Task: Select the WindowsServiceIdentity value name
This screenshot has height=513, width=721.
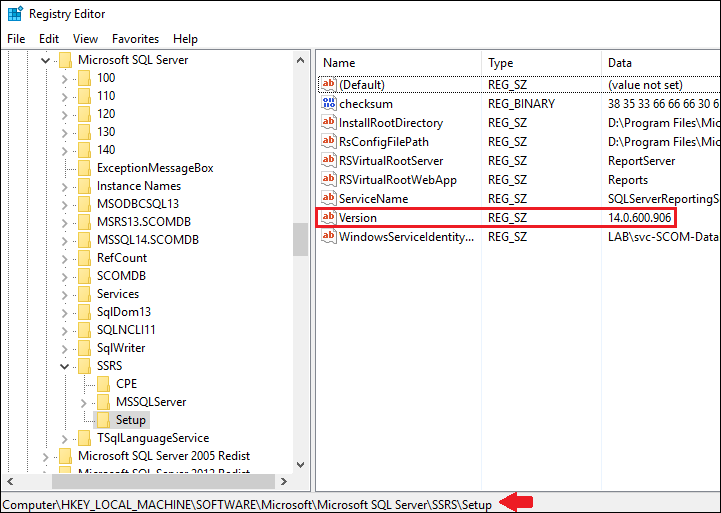Action: click(x=406, y=237)
